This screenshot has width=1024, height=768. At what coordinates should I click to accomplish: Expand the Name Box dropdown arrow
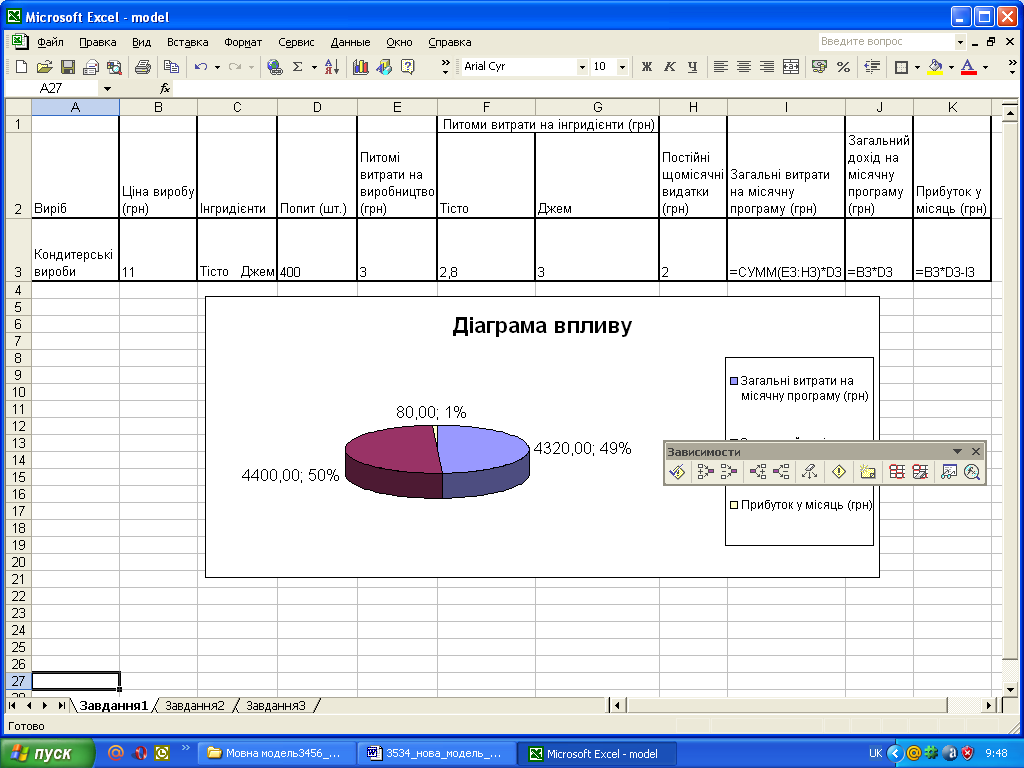[107, 88]
